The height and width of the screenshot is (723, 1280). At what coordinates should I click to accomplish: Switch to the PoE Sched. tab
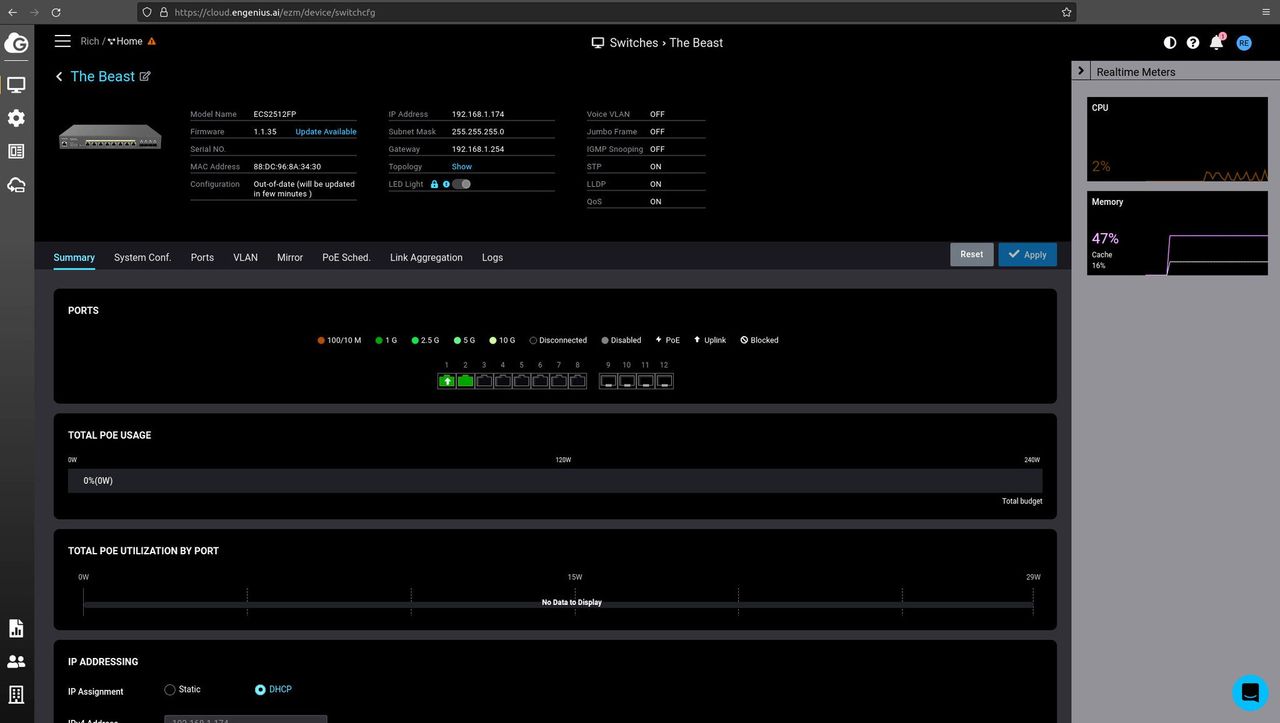(346, 258)
